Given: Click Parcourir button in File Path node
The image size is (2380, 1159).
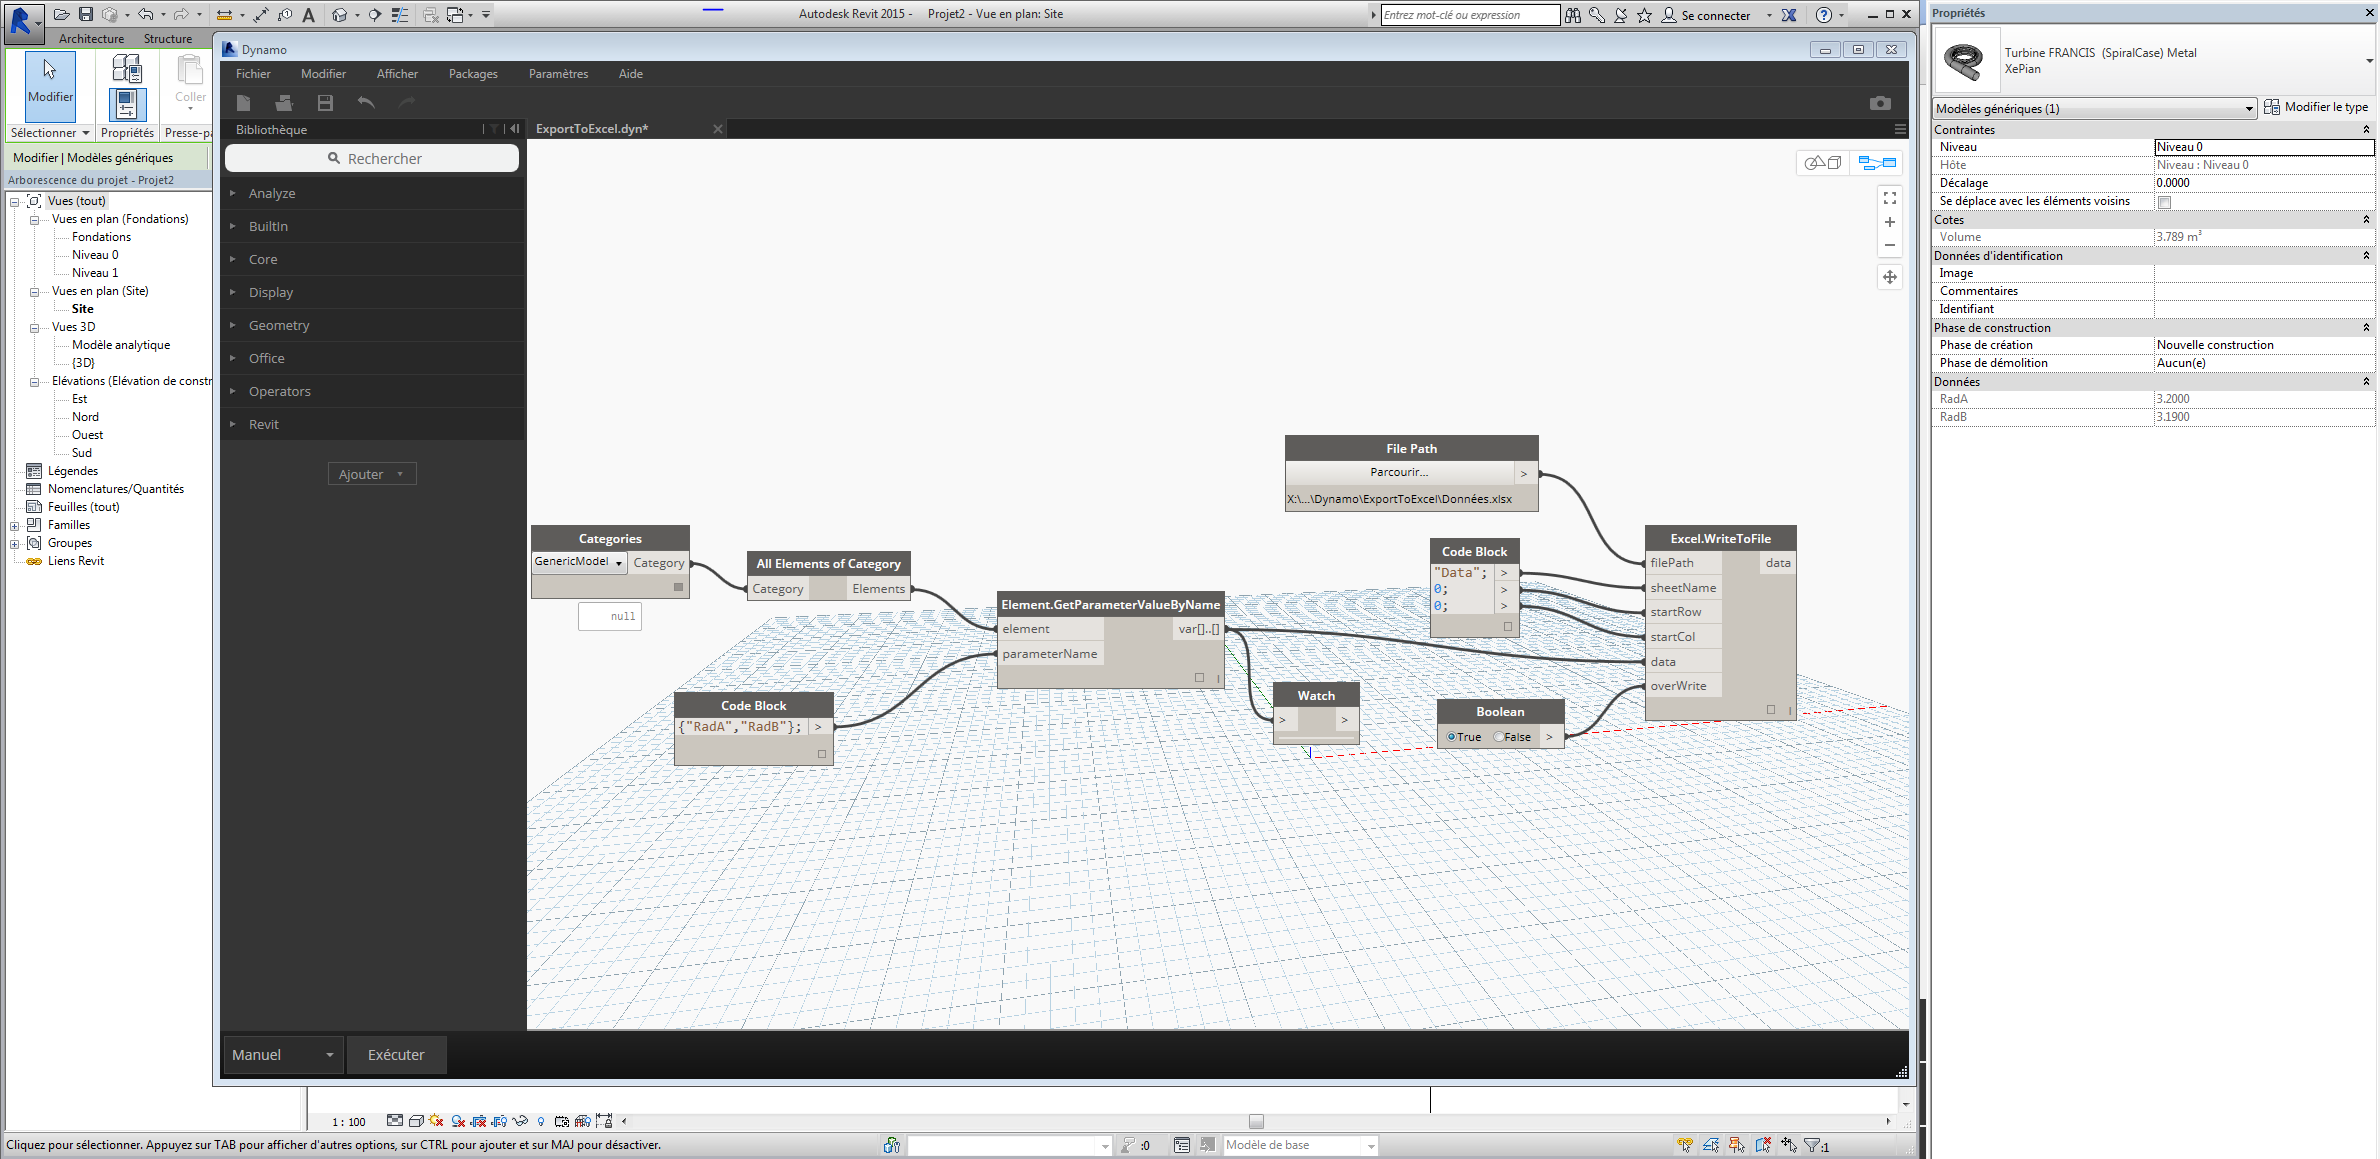Looking at the screenshot, I should pyautogui.click(x=1400, y=472).
